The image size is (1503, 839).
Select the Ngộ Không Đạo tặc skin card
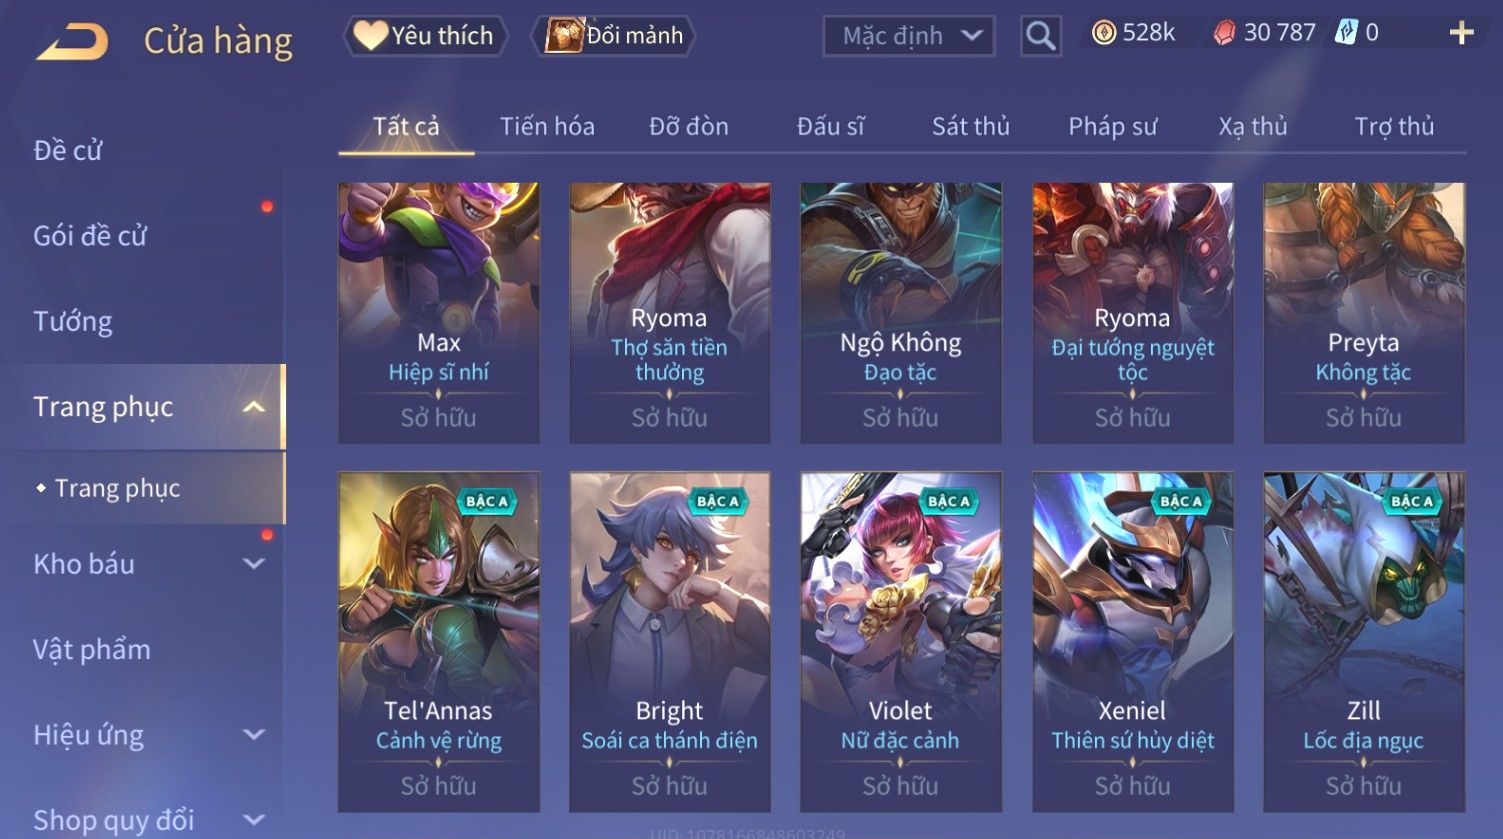(x=900, y=313)
